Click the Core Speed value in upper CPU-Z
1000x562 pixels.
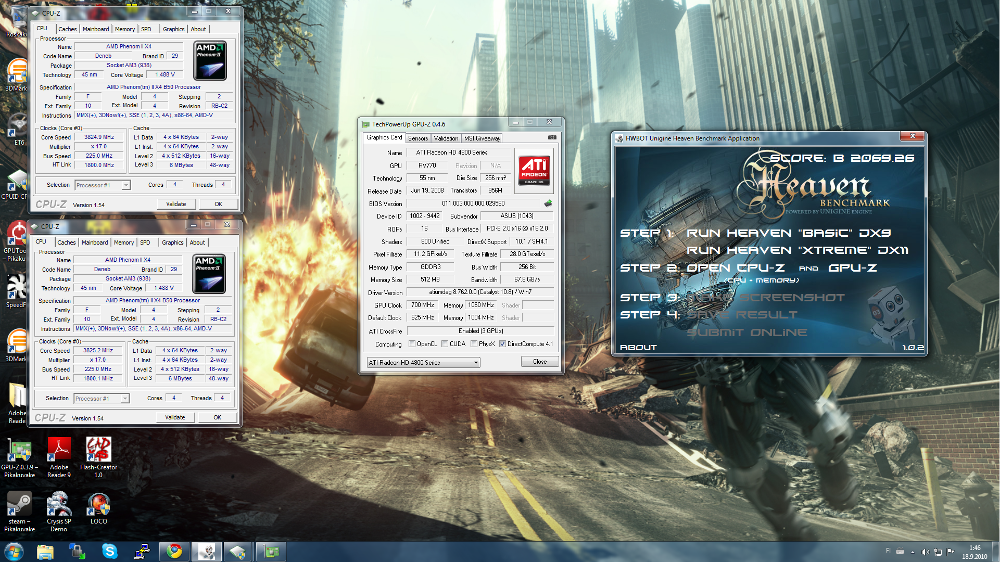pos(99,137)
